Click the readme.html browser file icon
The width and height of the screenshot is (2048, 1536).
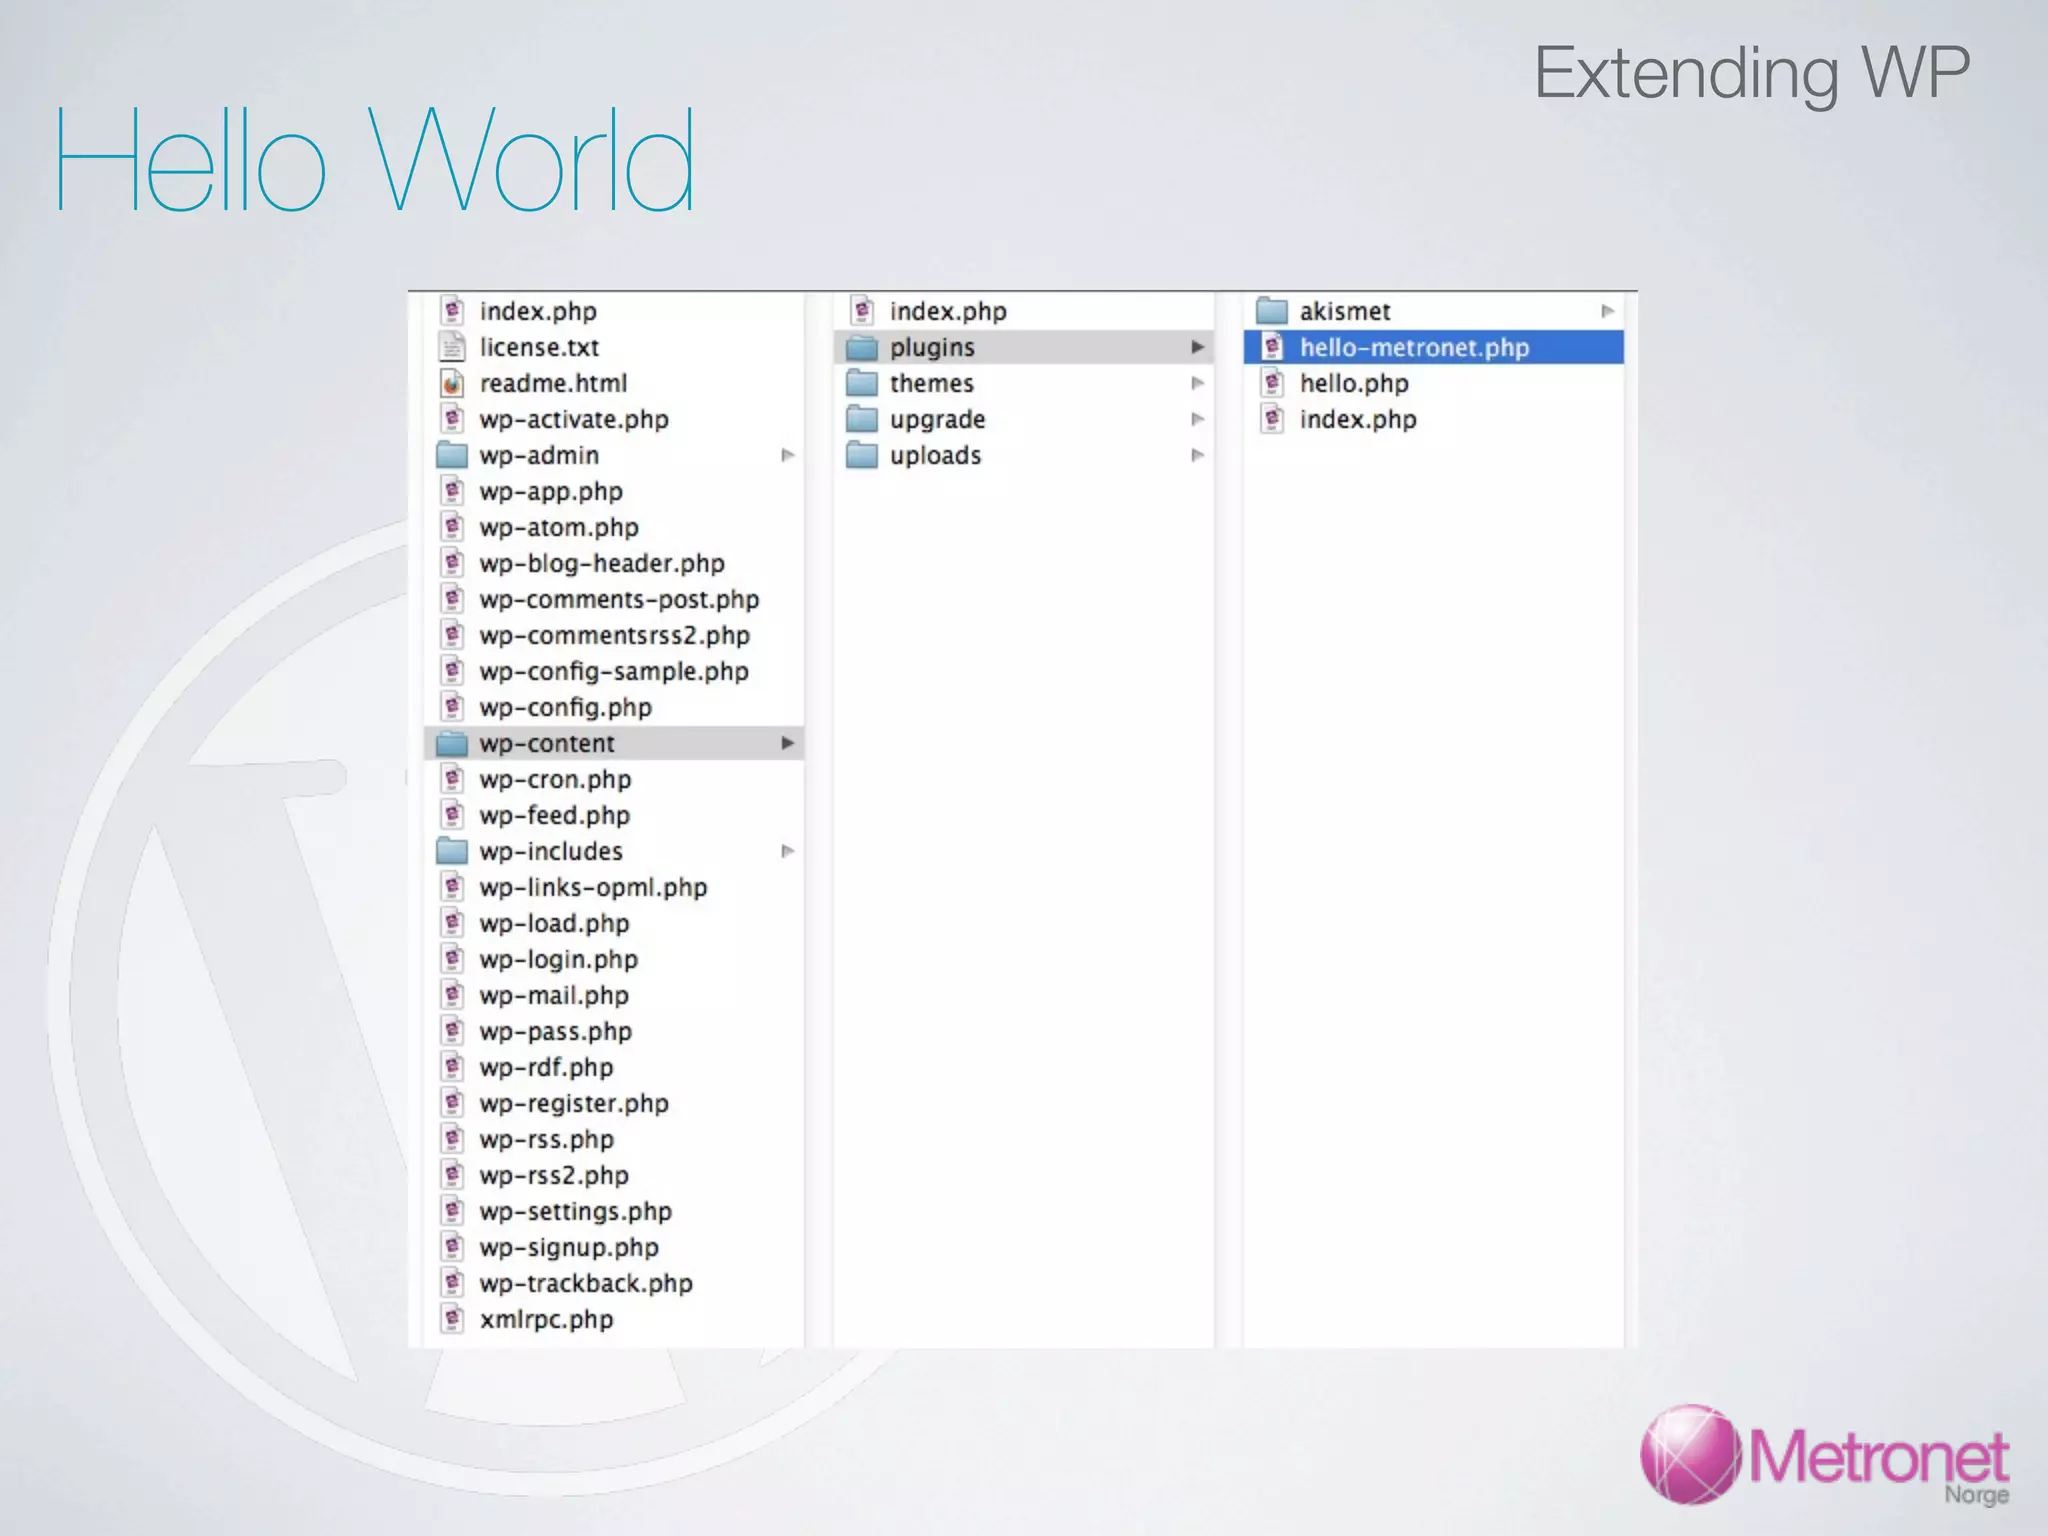pyautogui.click(x=452, y=383)
